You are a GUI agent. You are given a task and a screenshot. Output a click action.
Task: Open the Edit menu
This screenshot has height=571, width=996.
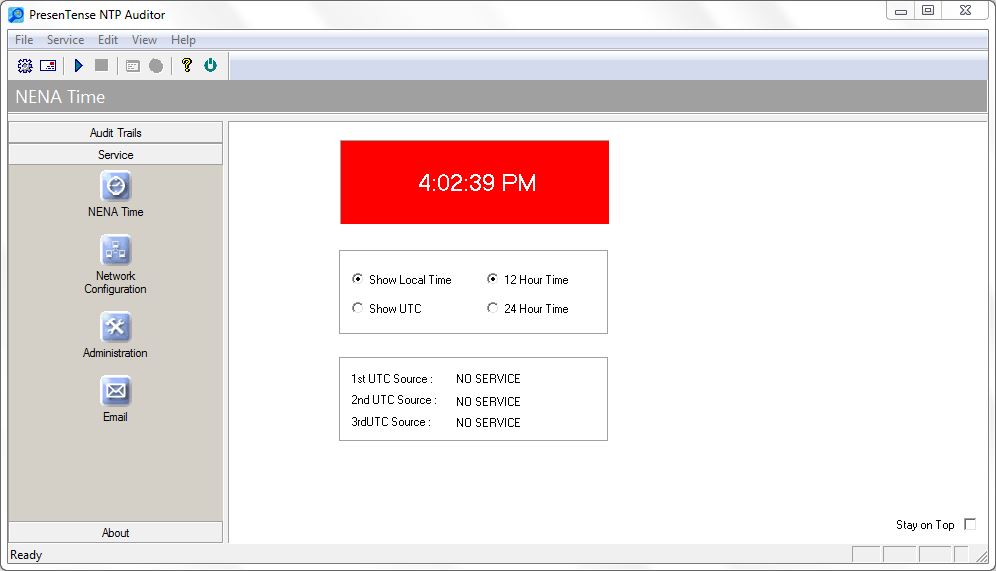[108, 40]
